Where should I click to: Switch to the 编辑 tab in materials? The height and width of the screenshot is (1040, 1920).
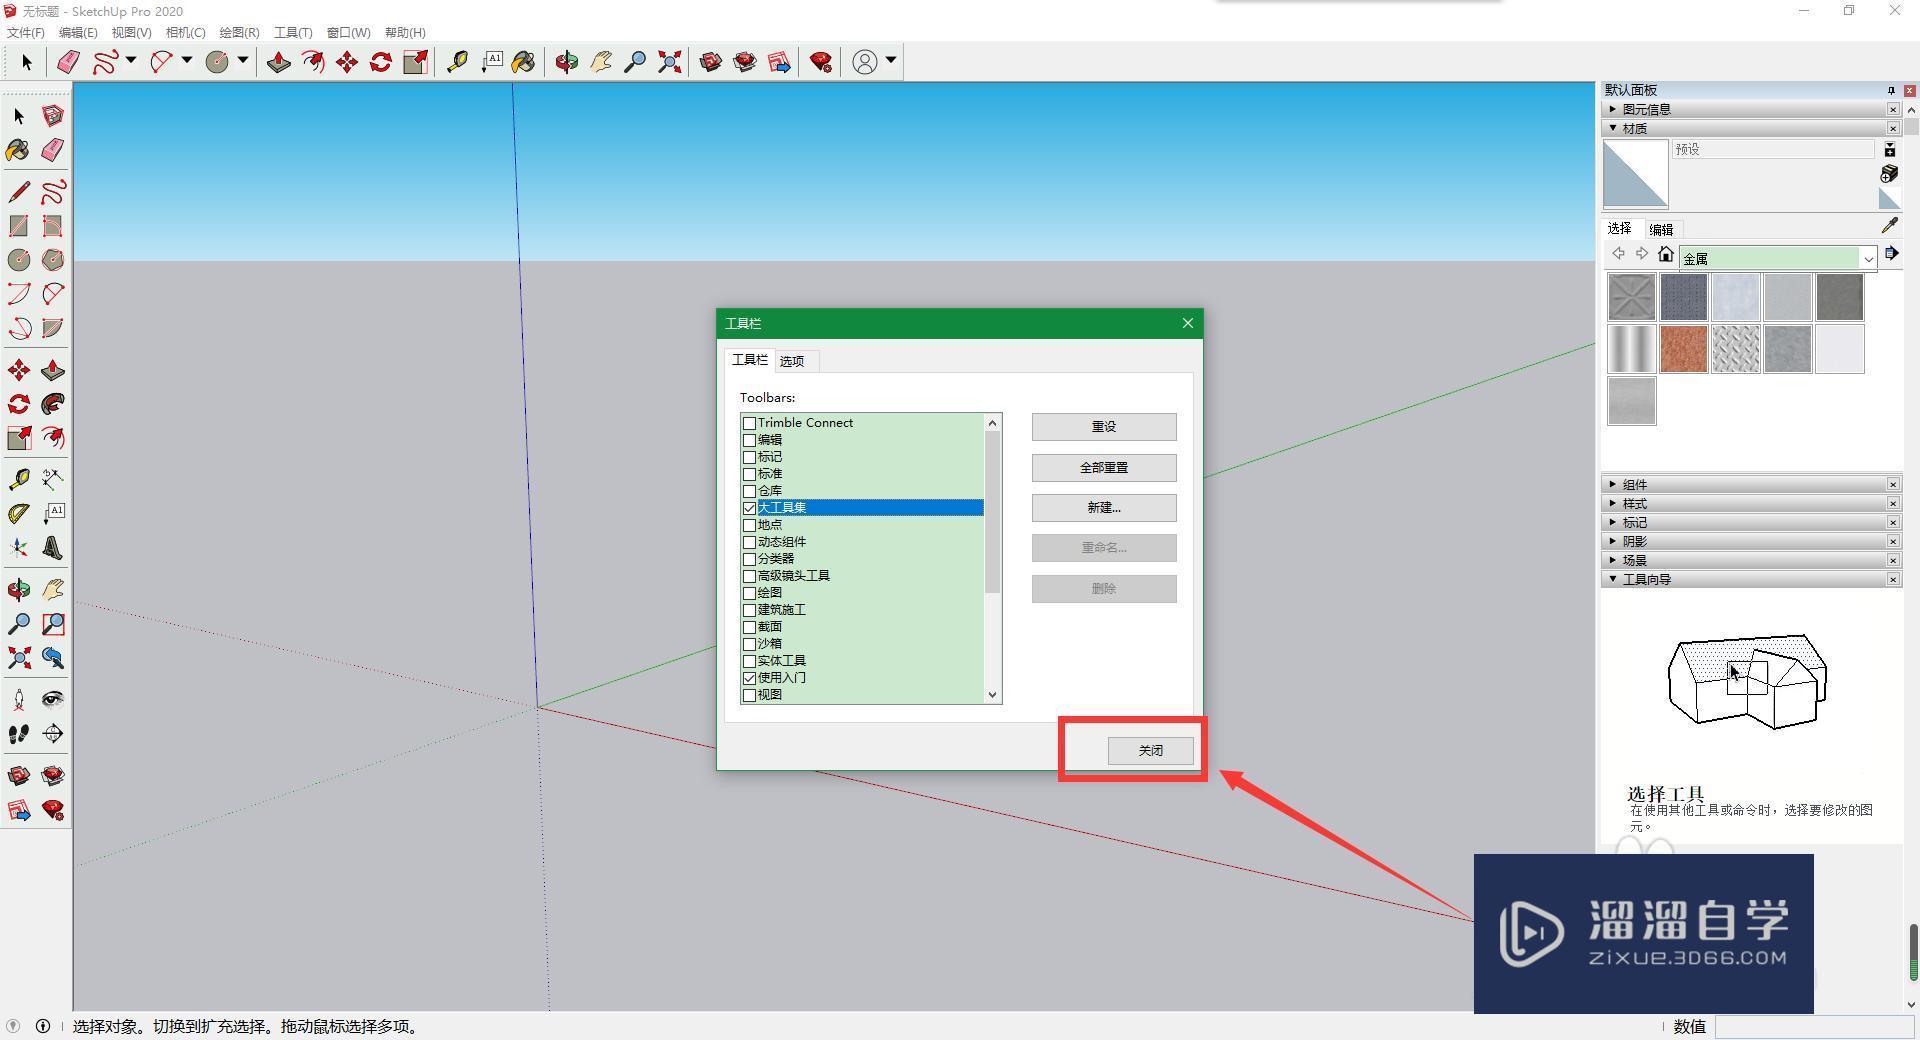1661,229
